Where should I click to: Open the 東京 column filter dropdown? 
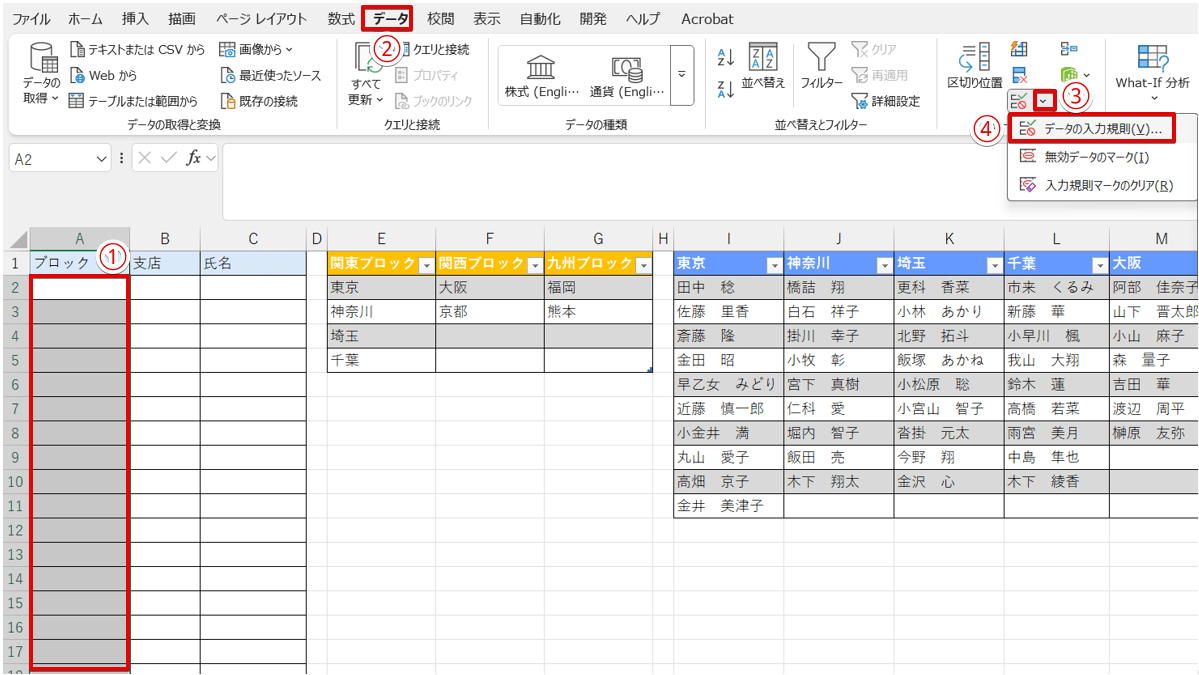click(773, 265)
